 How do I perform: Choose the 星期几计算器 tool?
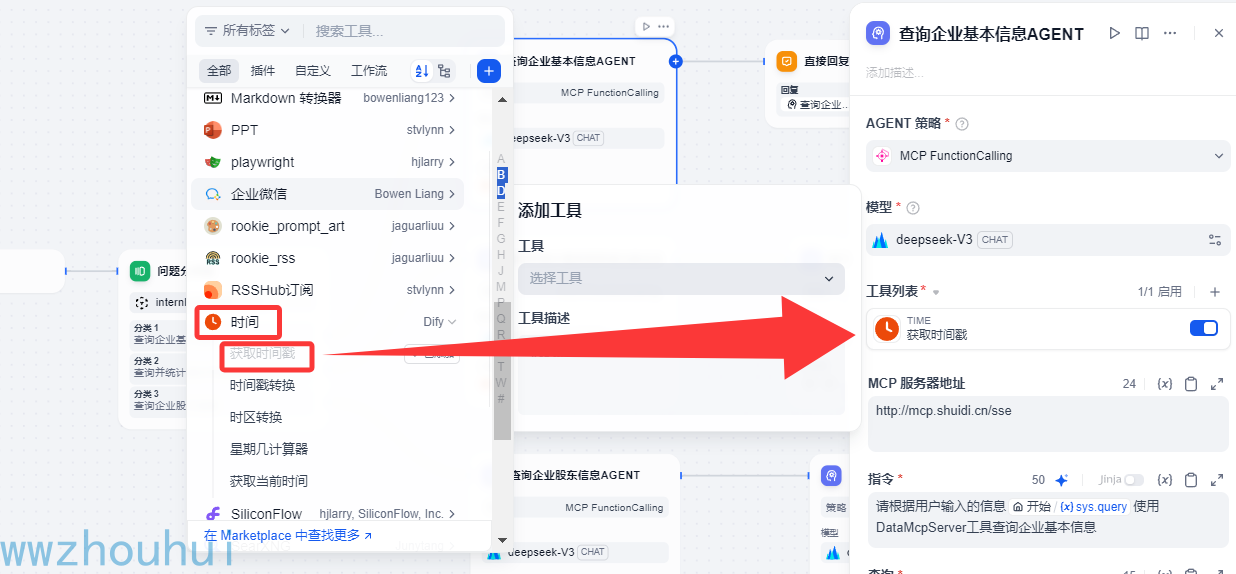point(269,450)
